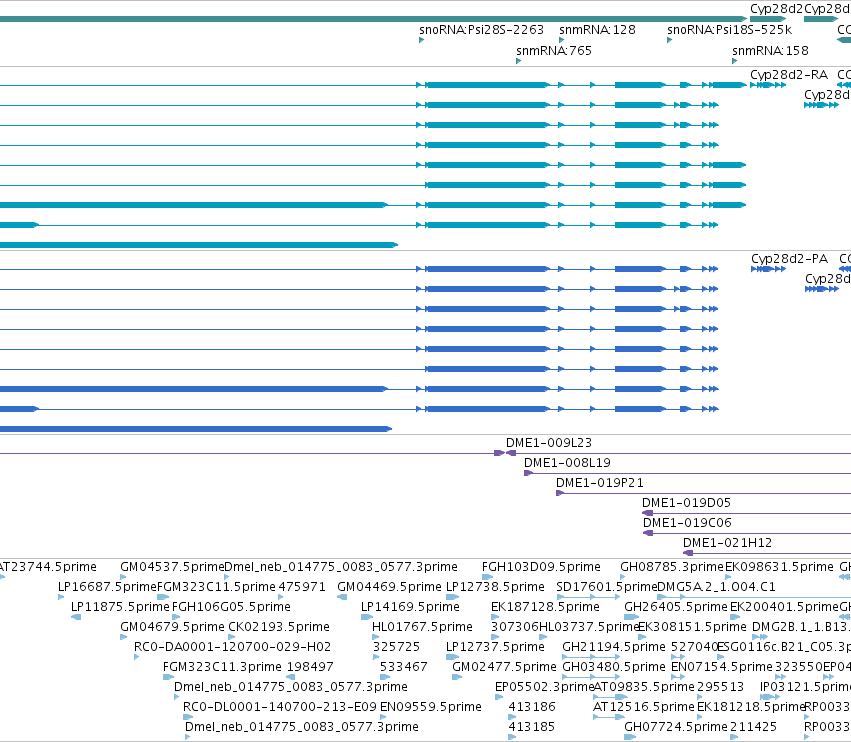Select the 323550 feature label
The width and height of the screenshot is (851, 742).
pos(798,667)
